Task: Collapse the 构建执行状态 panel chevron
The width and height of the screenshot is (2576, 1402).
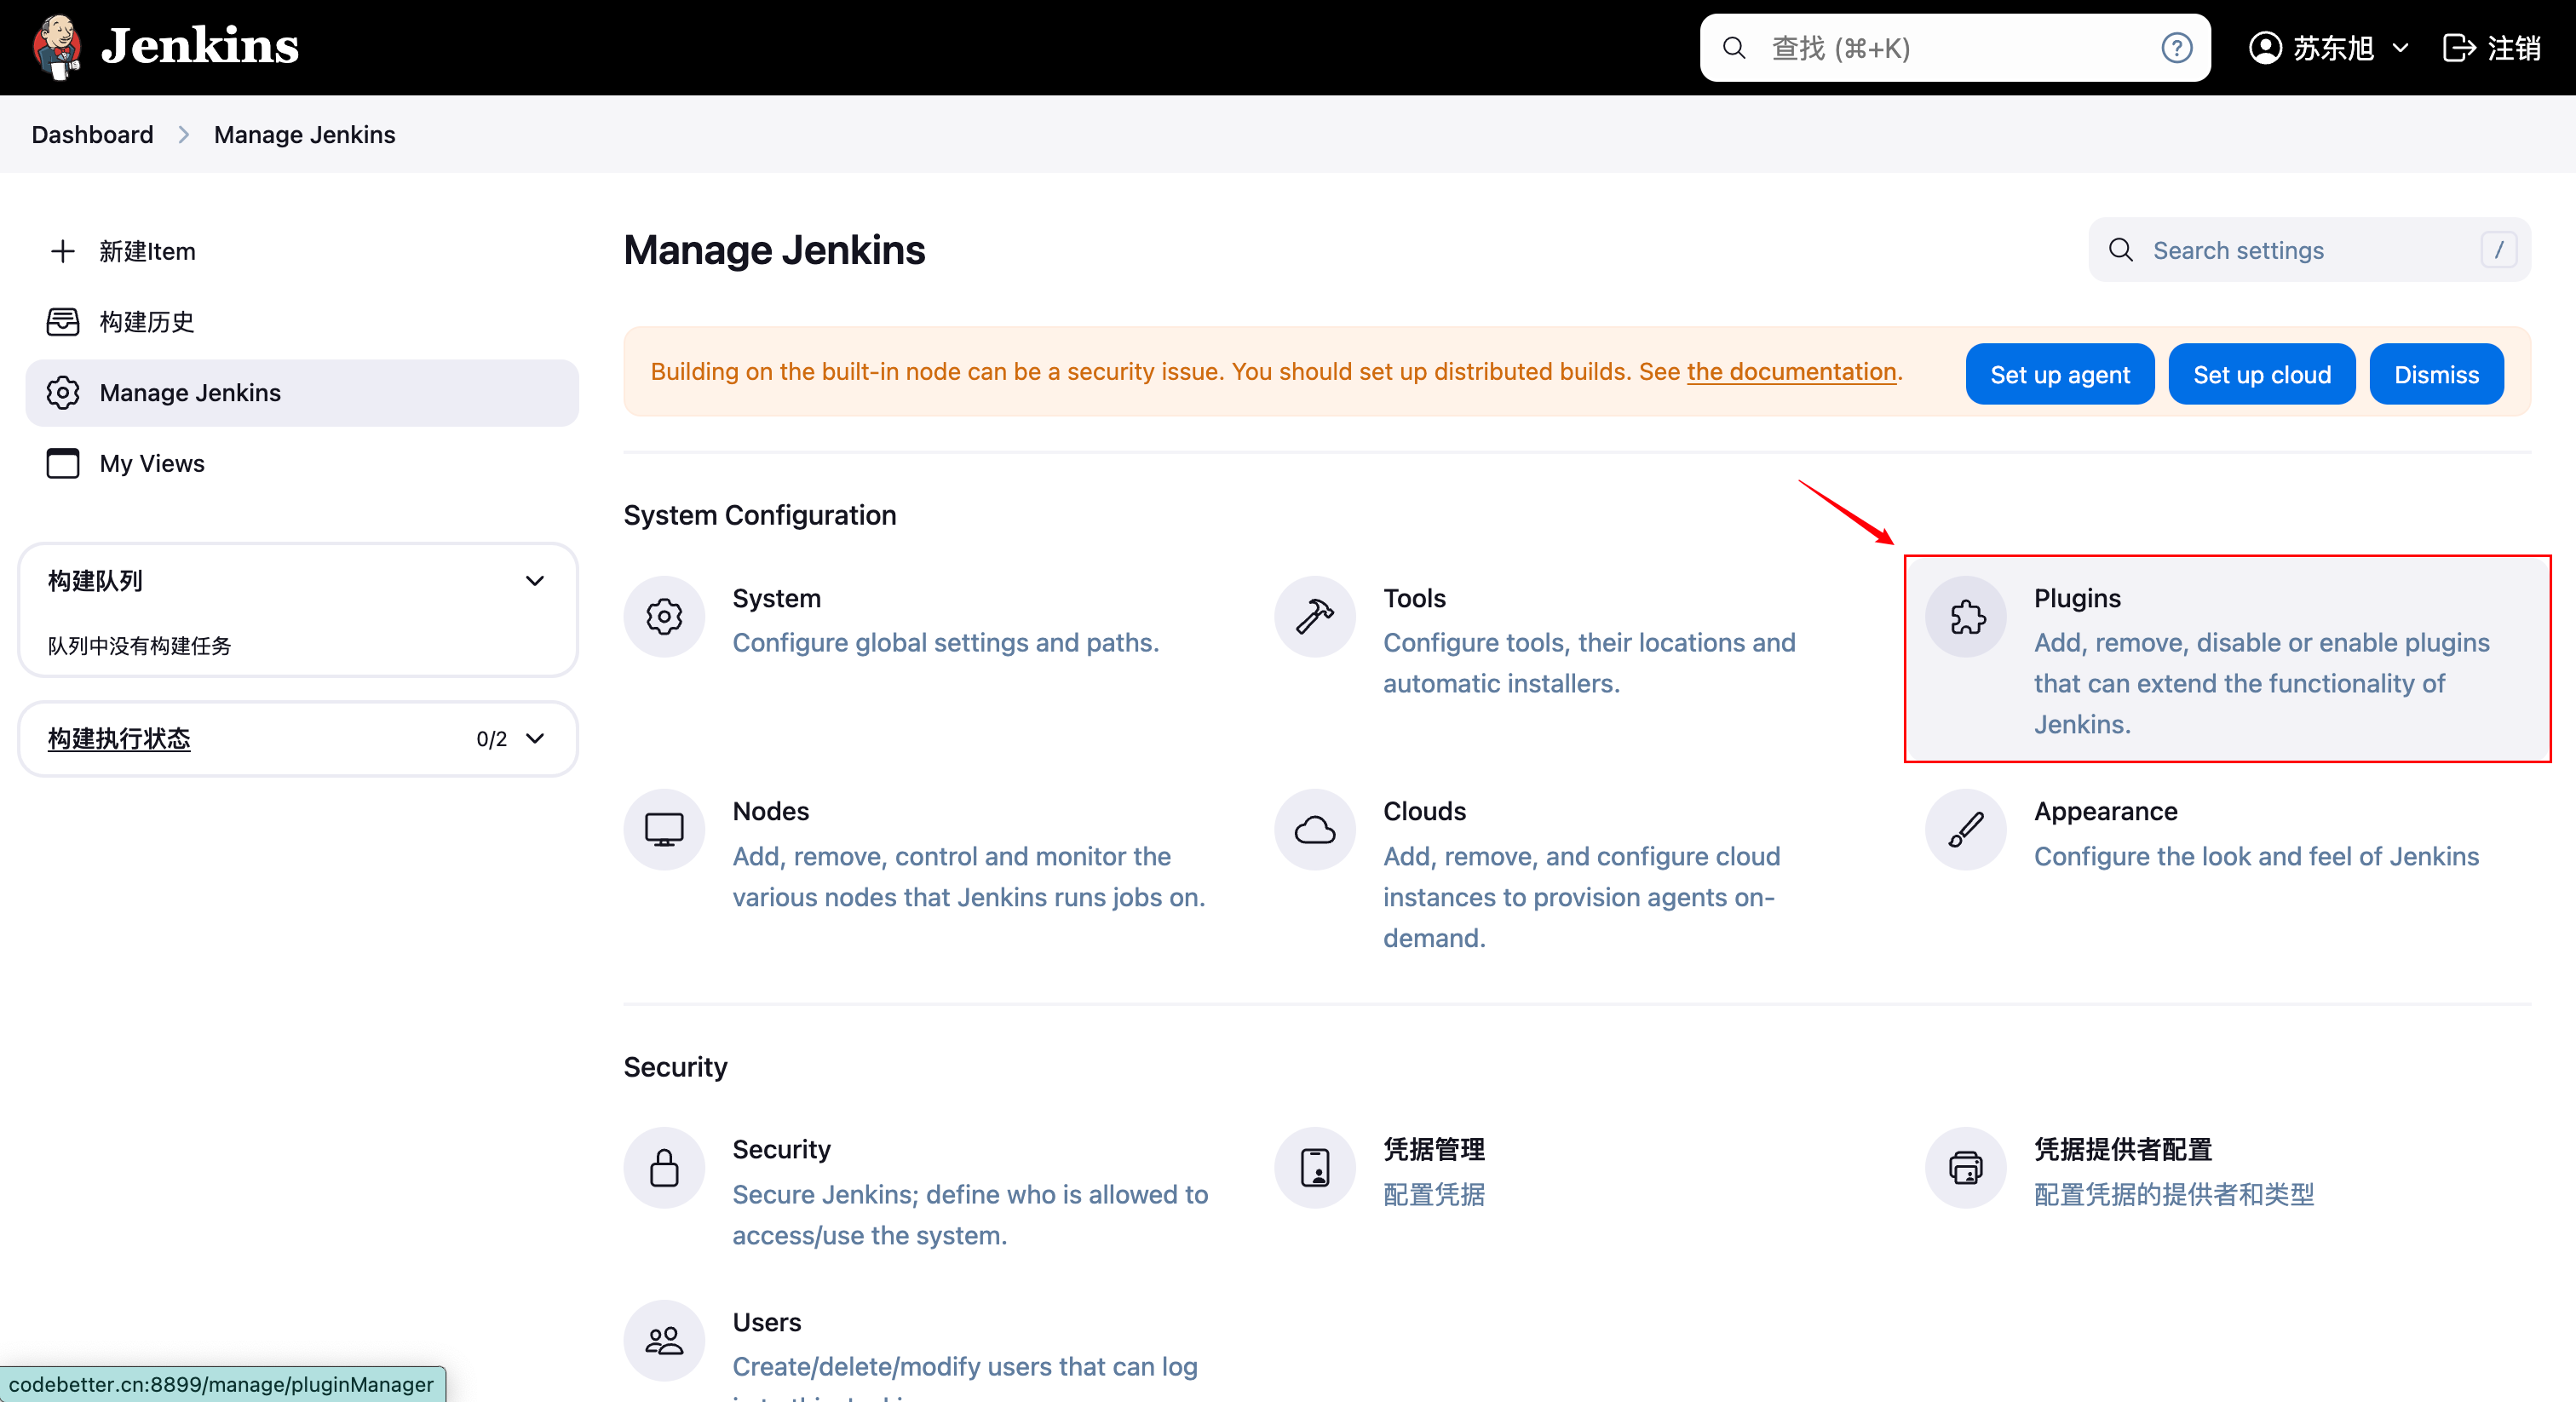Action: [x=535, y=739]
